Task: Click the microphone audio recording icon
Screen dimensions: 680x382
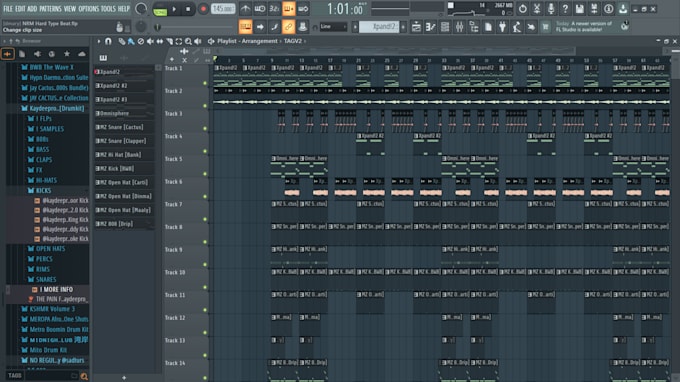Action: coord(551,9)
